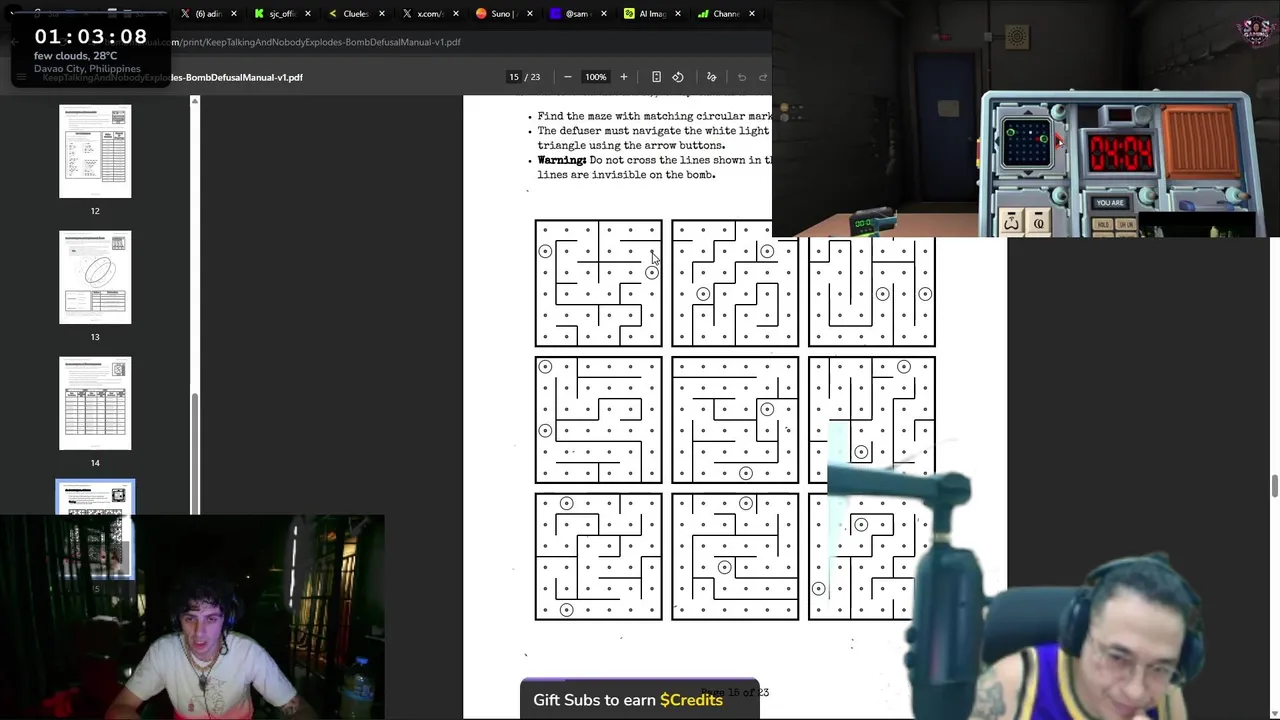Click the YOU ARE display on the bomb

1110,203
